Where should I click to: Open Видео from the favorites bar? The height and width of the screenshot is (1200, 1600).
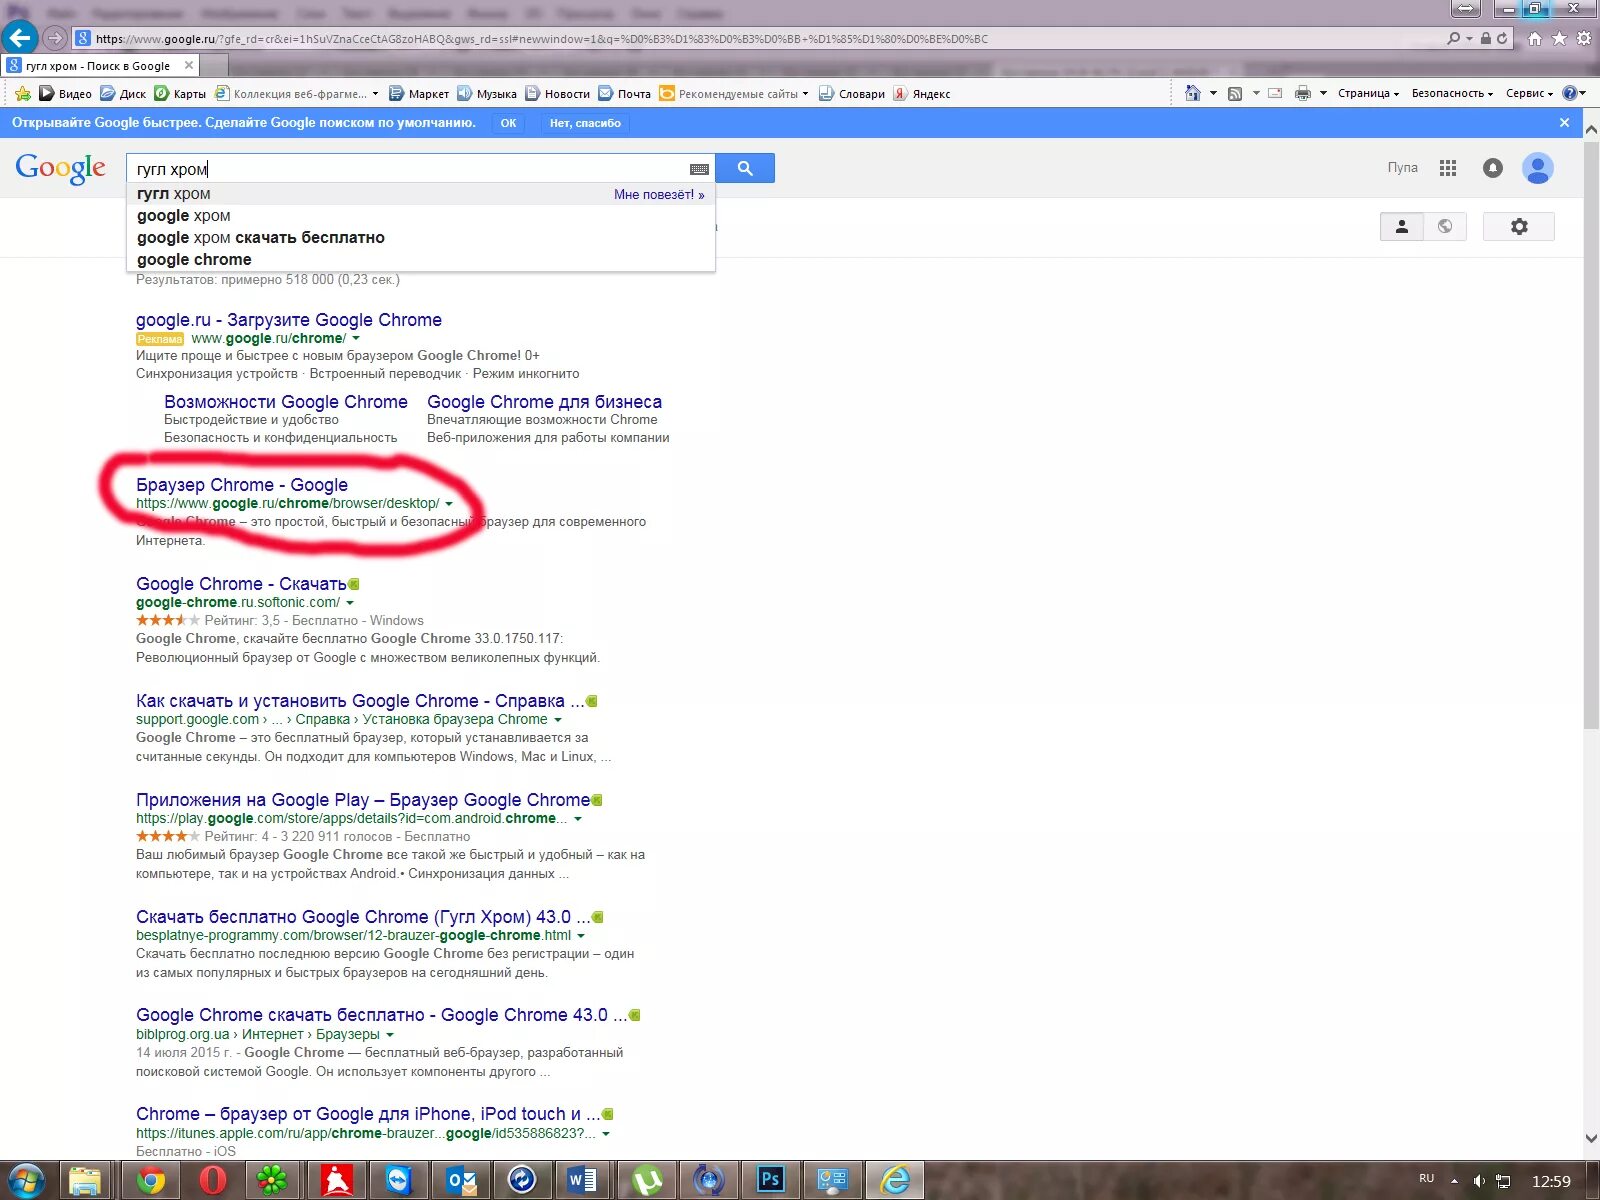click(x=65, y=93)
